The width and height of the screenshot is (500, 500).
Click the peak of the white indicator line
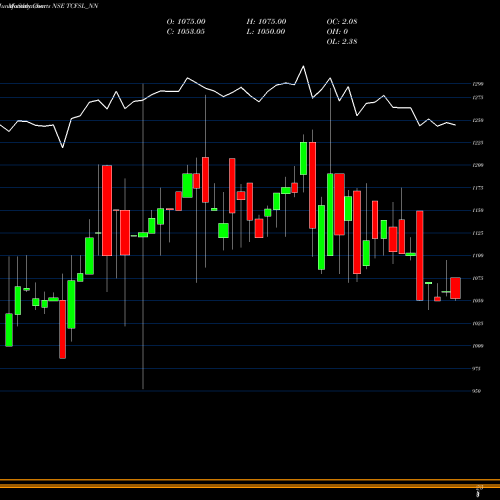303,66
